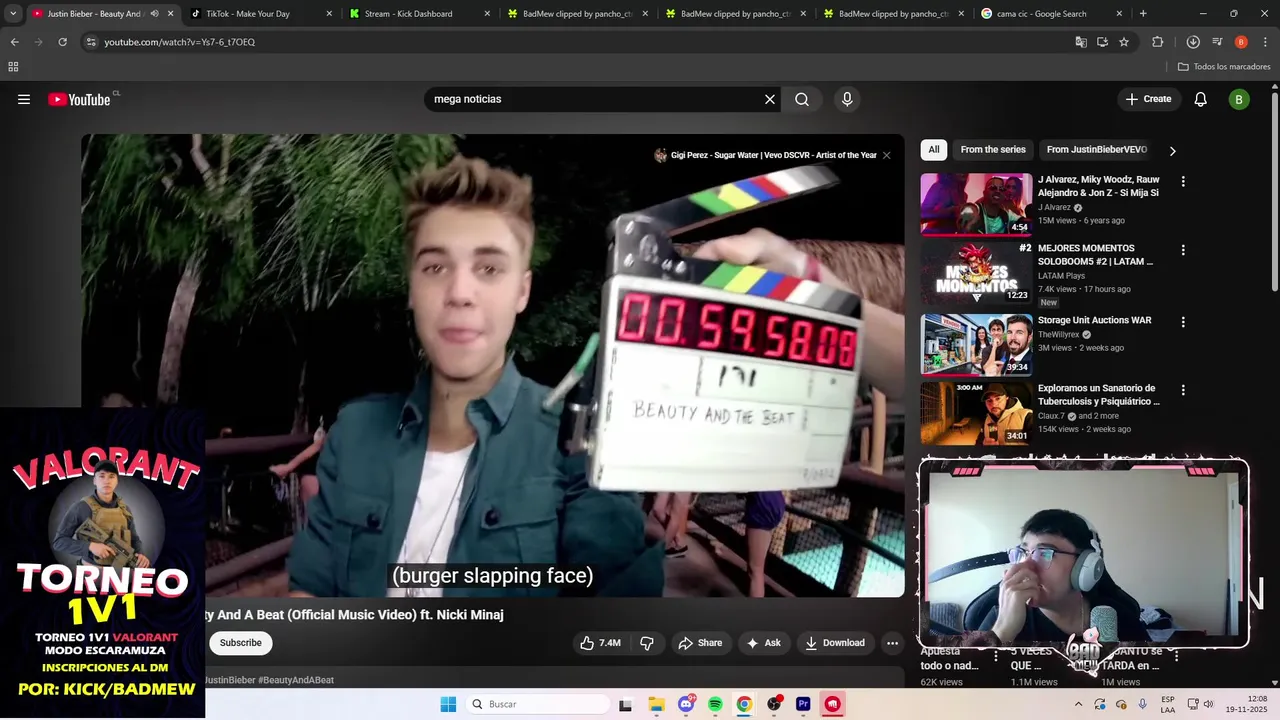Viewport: 1280px width, 720px height.
Task: Select the From the series chip
Action: [x=993, y=150]
